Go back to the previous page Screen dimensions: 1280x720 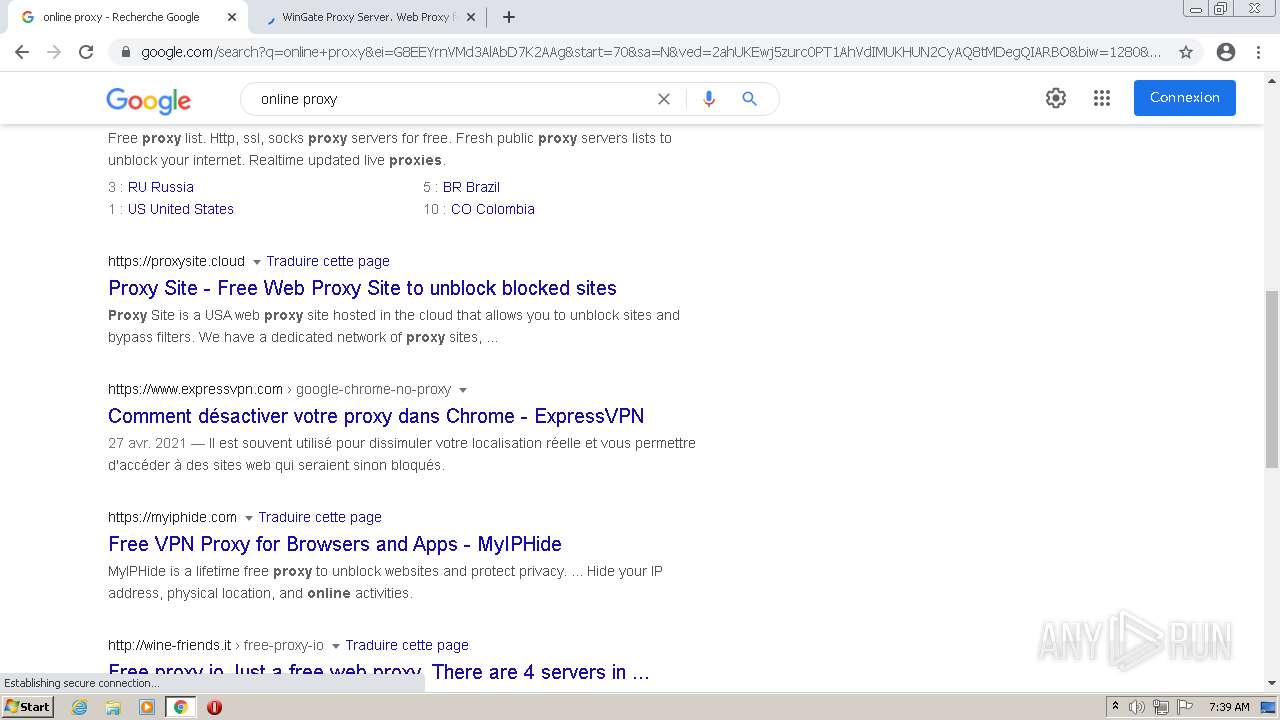(x=22, y=52)
